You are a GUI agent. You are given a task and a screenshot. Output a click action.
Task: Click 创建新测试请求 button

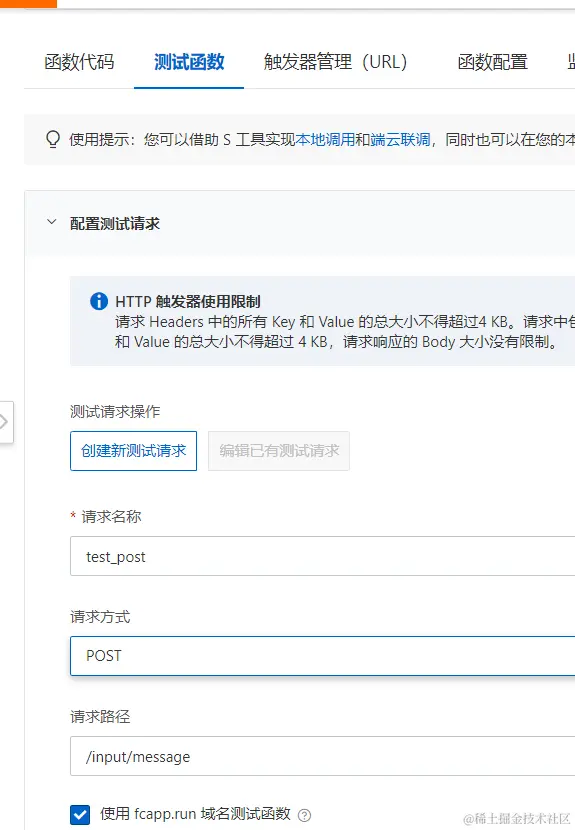[x=133, y=451]
